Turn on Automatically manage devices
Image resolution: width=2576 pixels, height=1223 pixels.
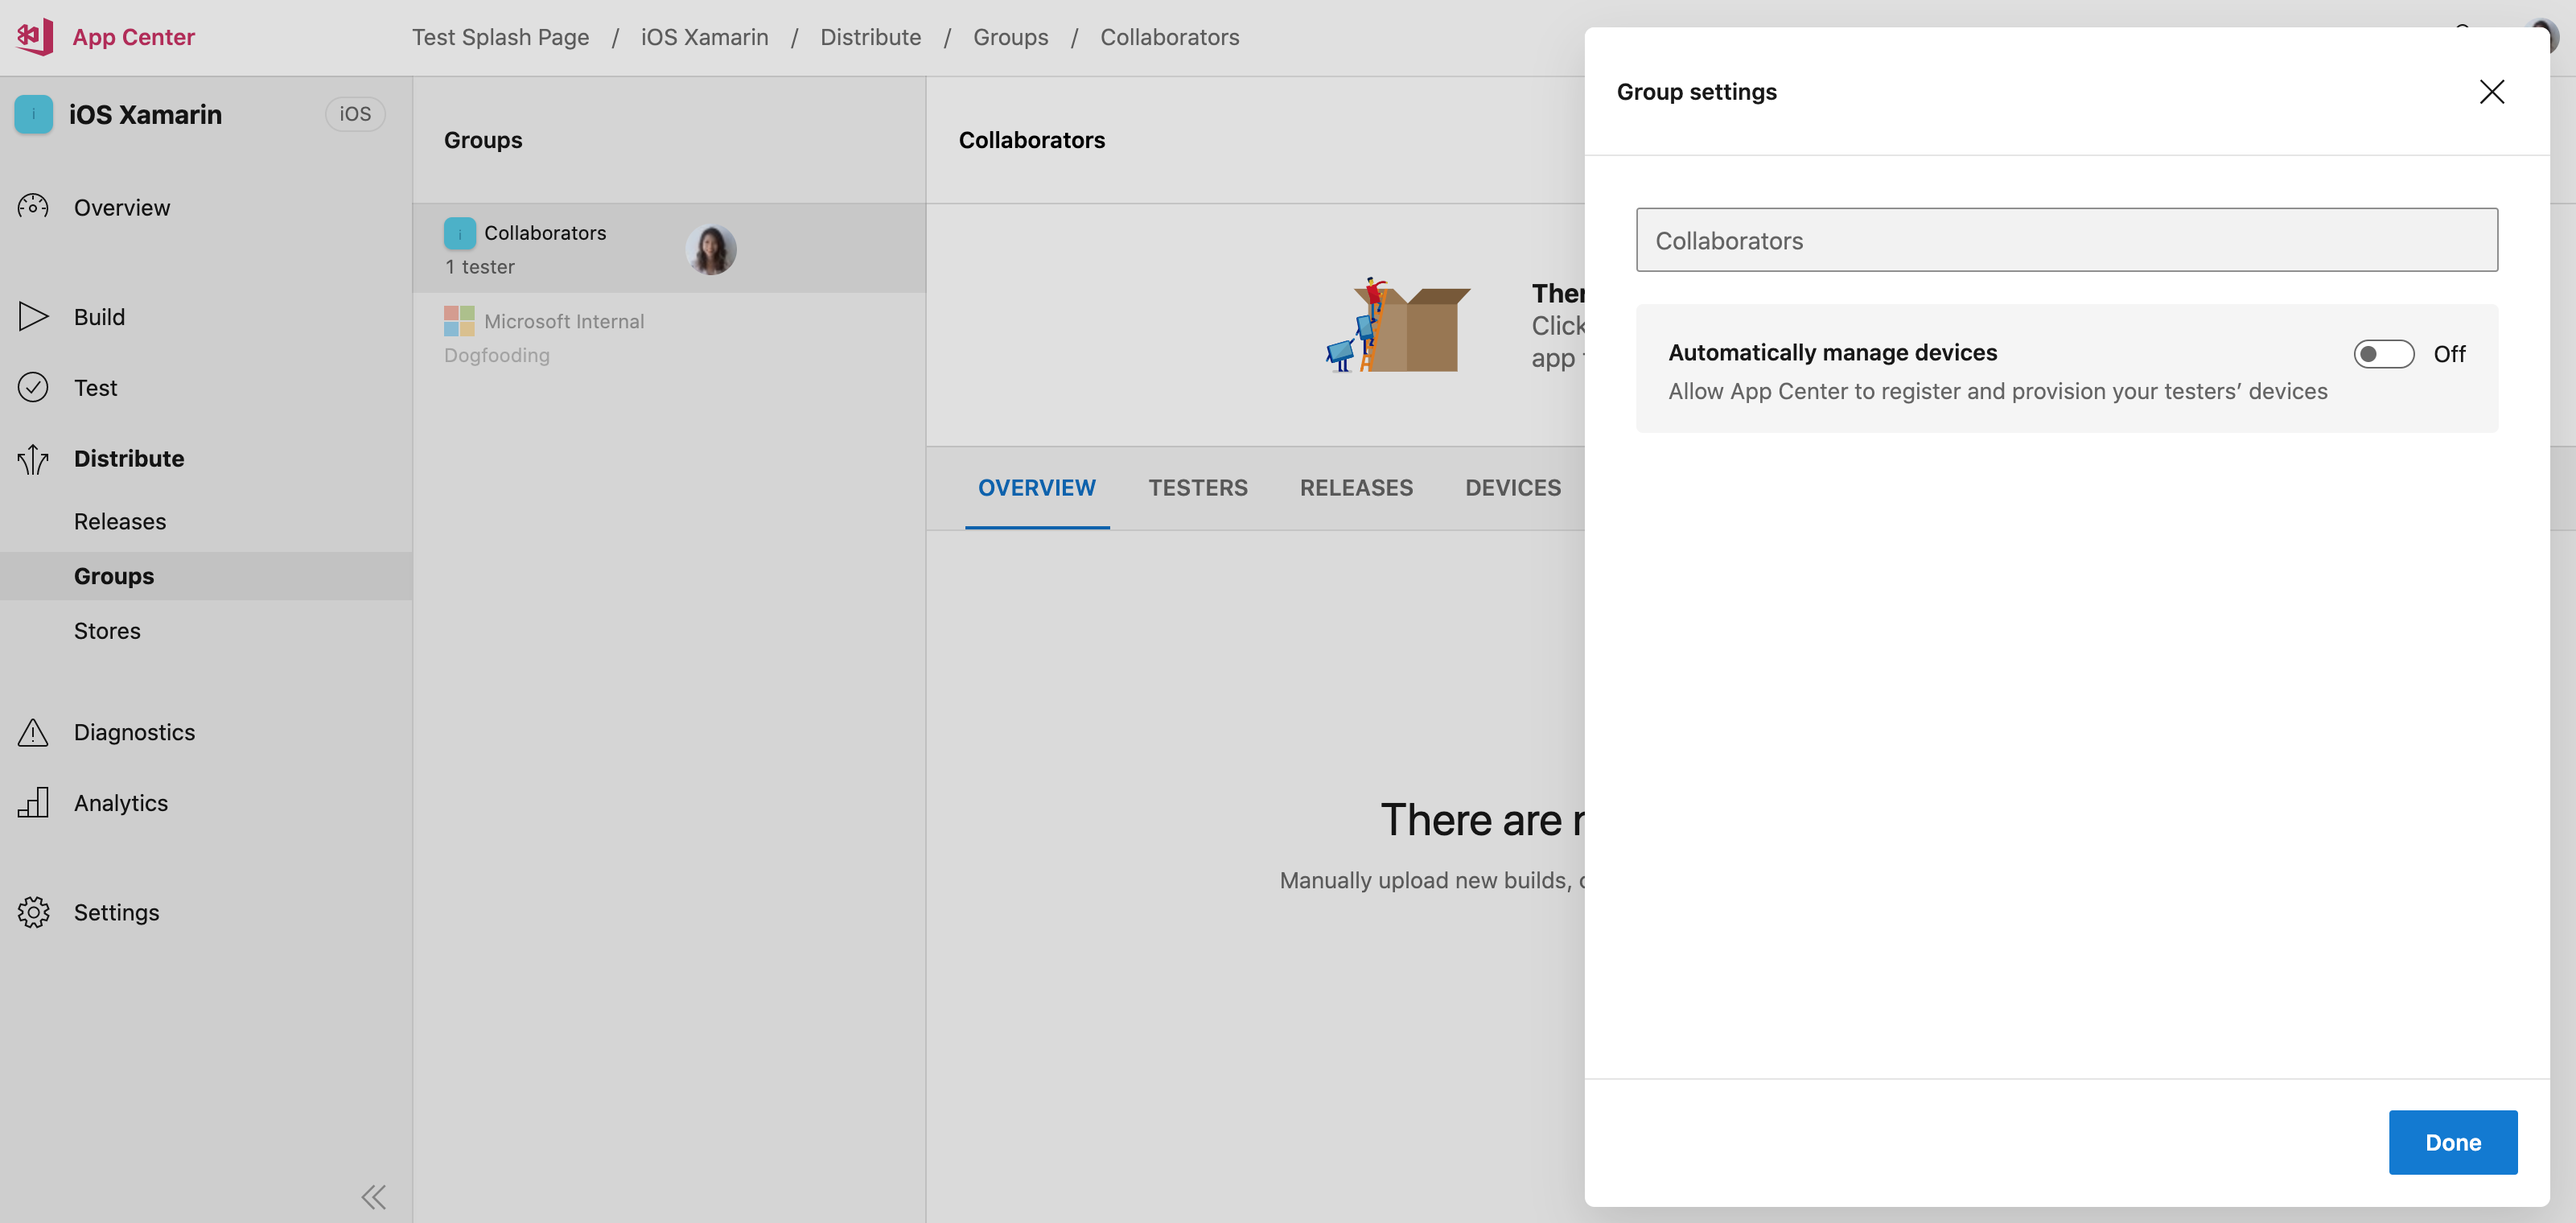2384,353
